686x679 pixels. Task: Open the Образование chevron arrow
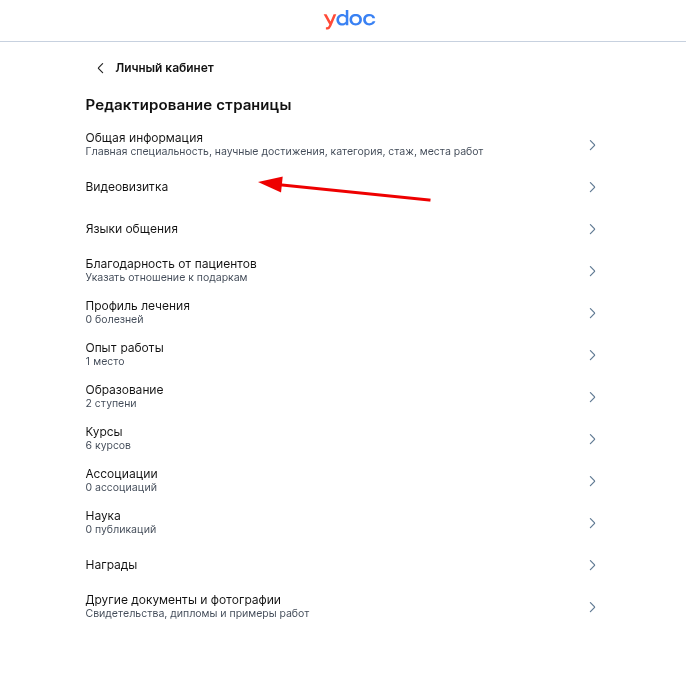pyautogui.click(x=592, y=397)
